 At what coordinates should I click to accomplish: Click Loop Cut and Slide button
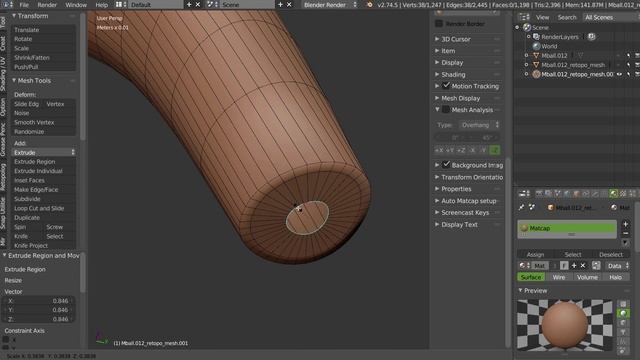pos(43,209)
